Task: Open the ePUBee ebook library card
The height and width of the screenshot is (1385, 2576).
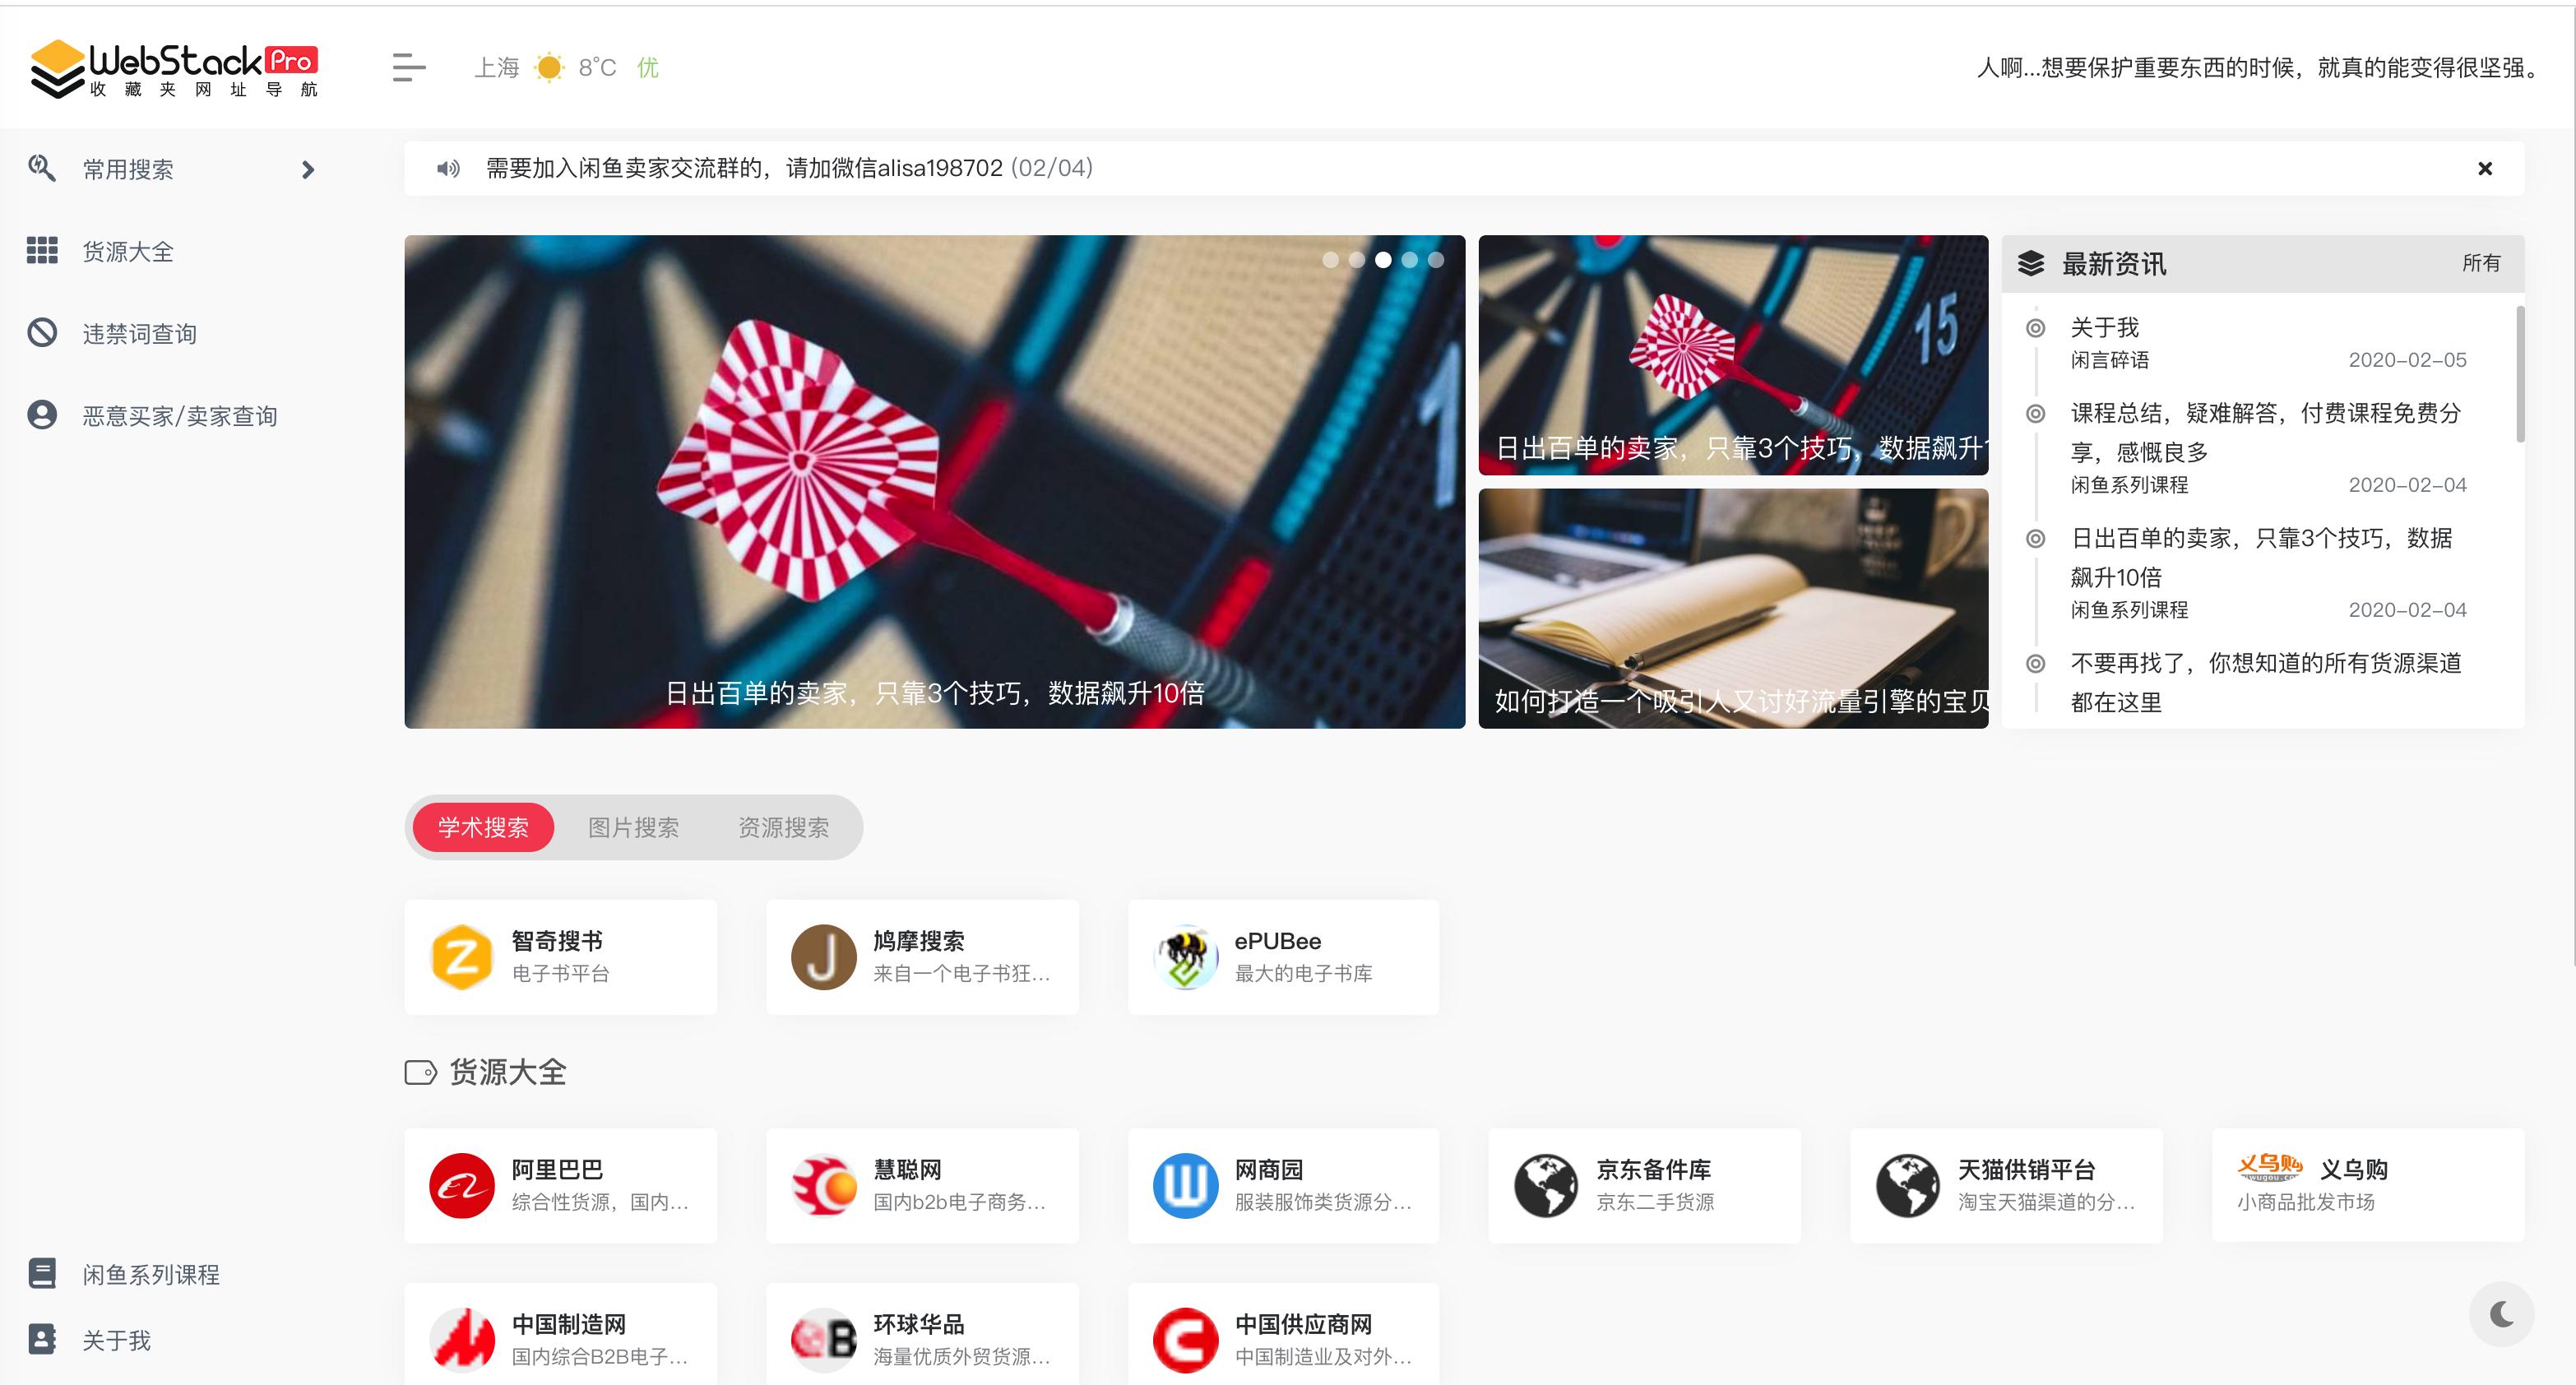Action: (1283, 956)
